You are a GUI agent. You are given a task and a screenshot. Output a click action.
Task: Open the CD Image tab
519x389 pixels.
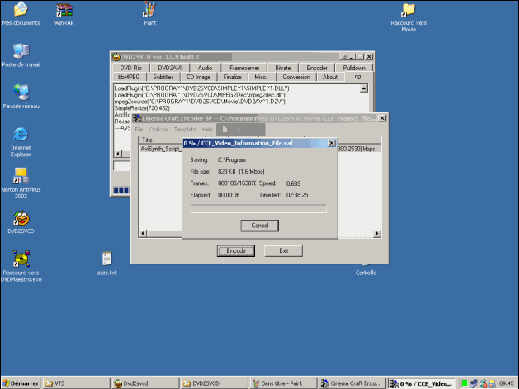(199, 77)
